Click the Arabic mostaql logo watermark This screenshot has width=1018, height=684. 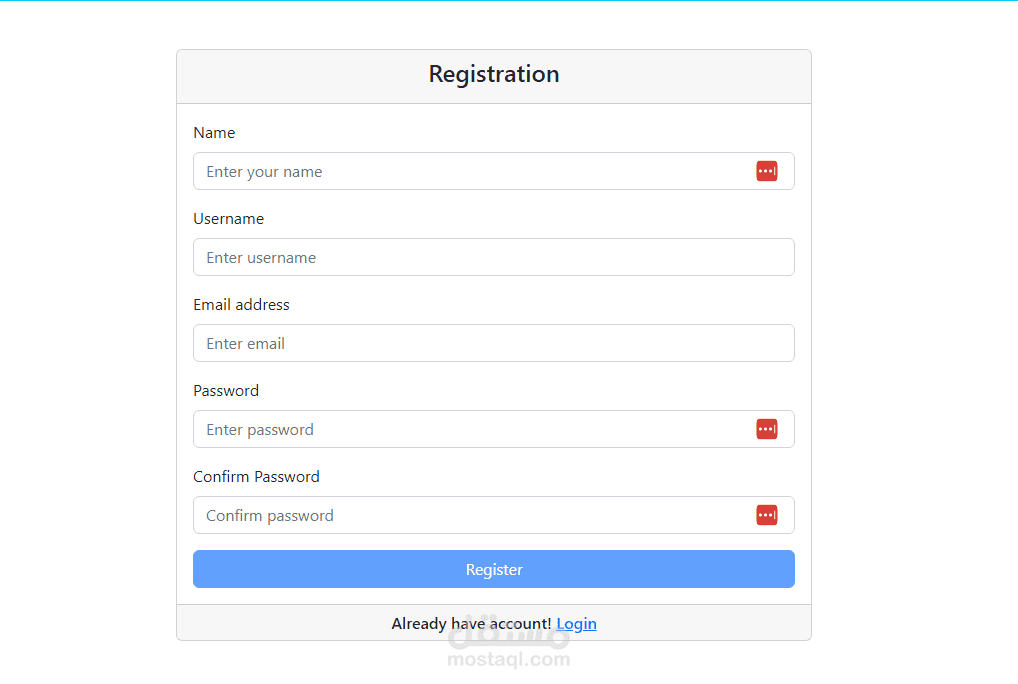tap(509, 637)
